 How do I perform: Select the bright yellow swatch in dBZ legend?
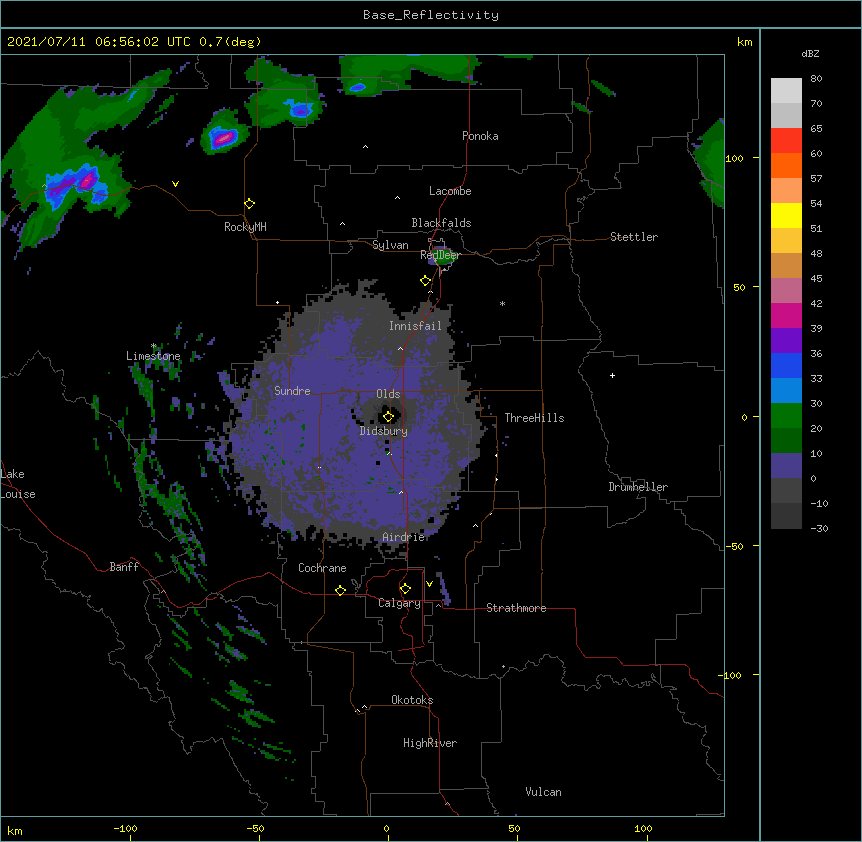(x=786, y=215)
